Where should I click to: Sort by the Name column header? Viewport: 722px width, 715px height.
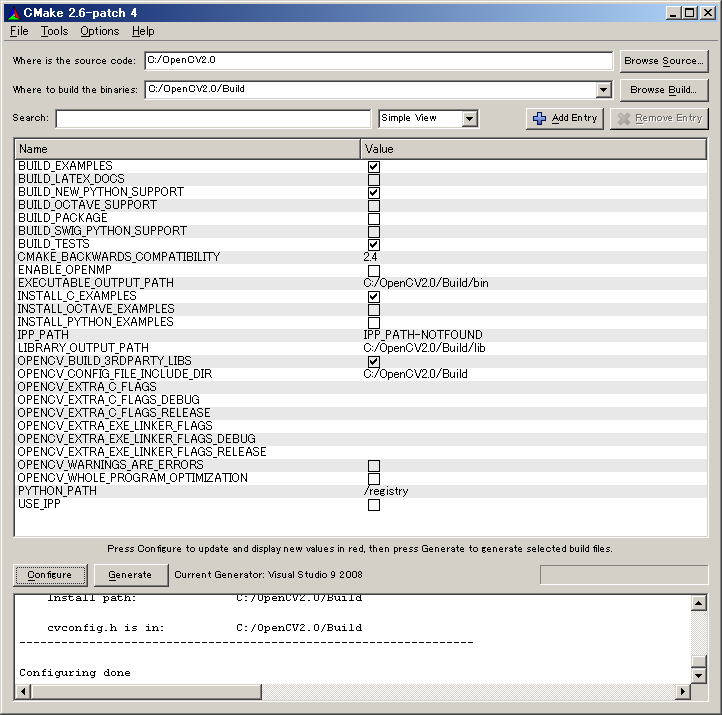pos(187,149)
